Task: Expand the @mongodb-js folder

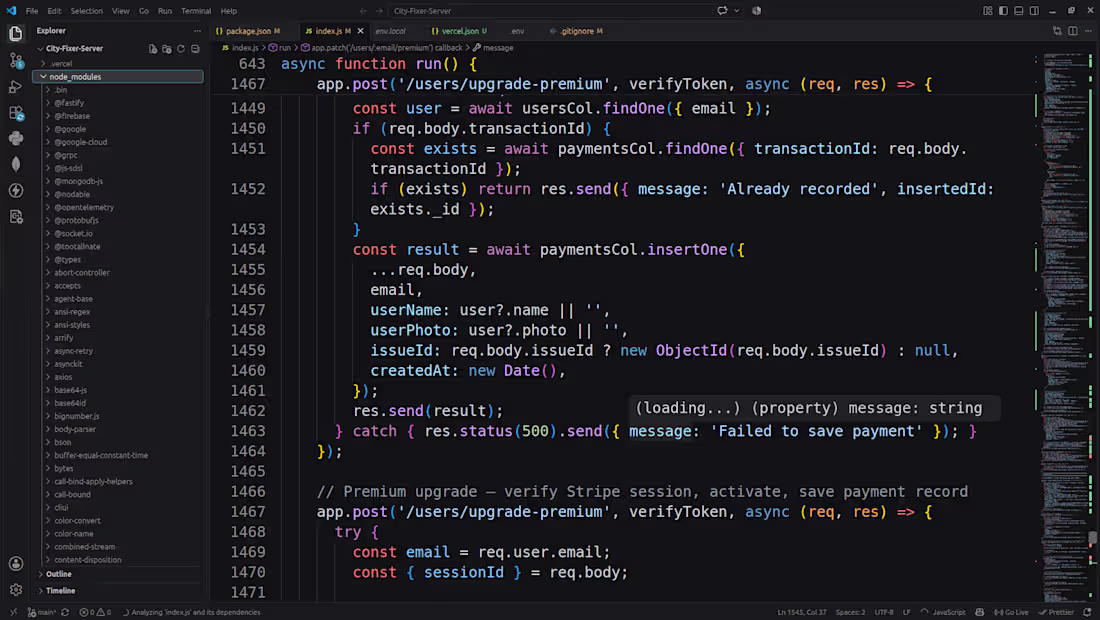Action: click(x=79, y=181)
